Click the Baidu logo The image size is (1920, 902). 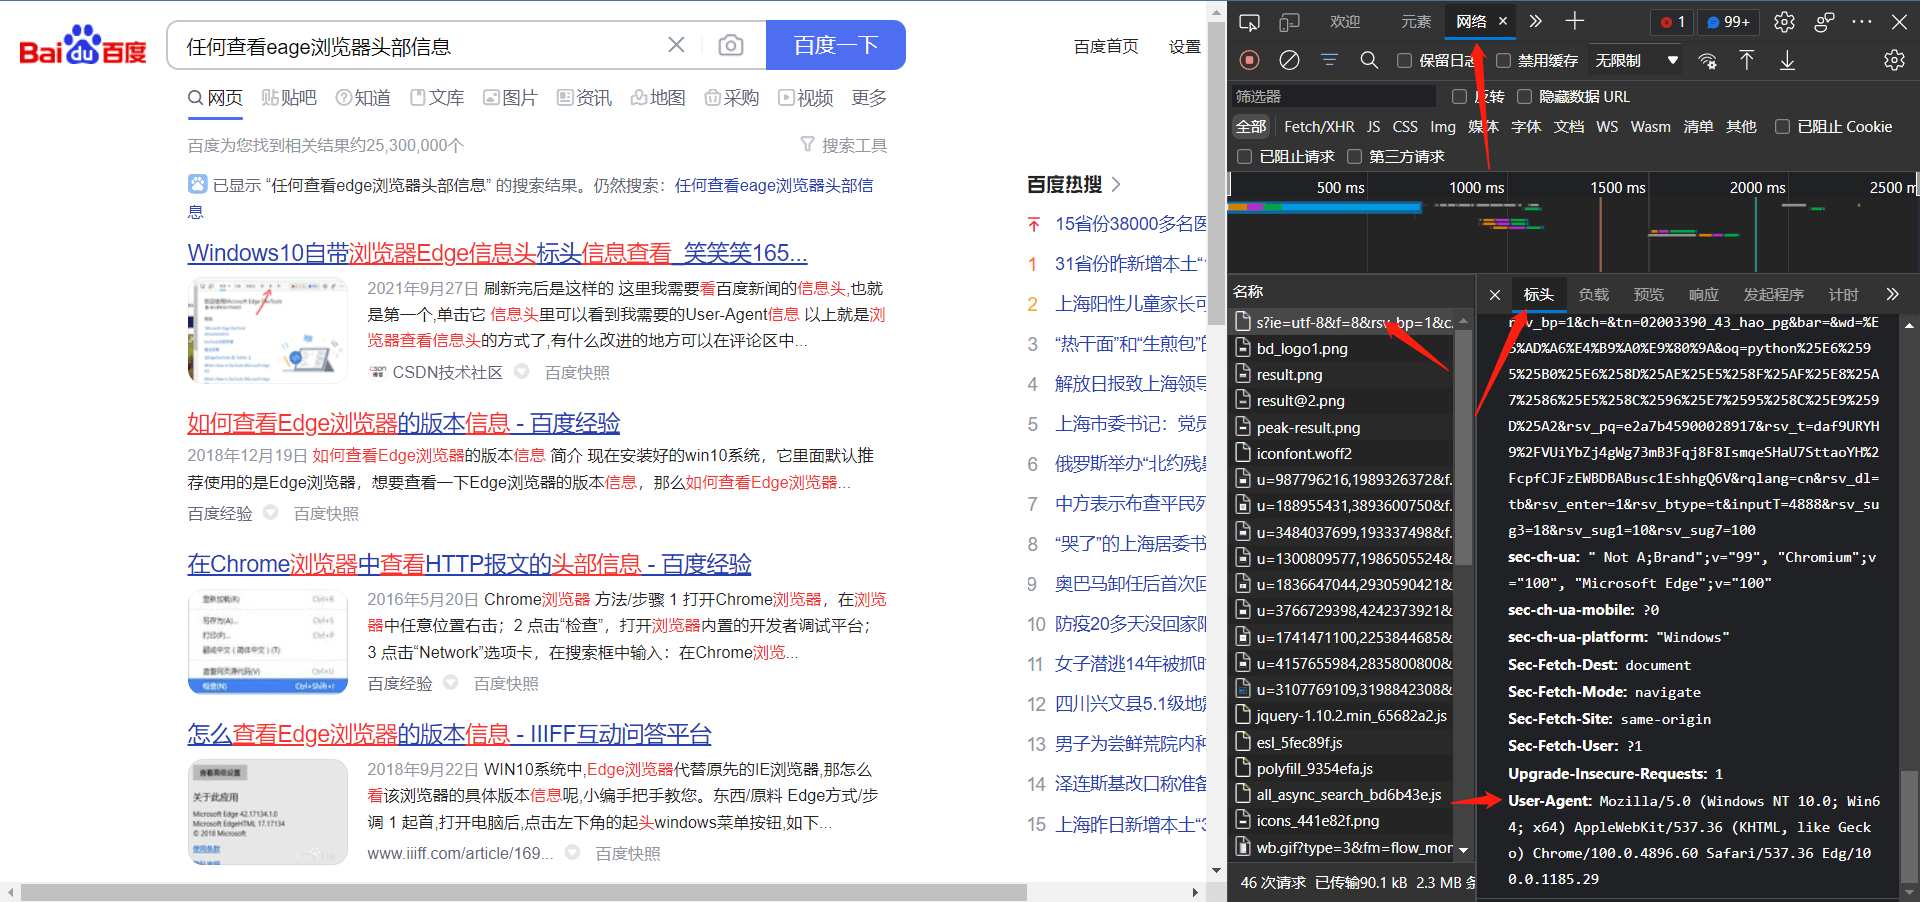coord(83,45)
